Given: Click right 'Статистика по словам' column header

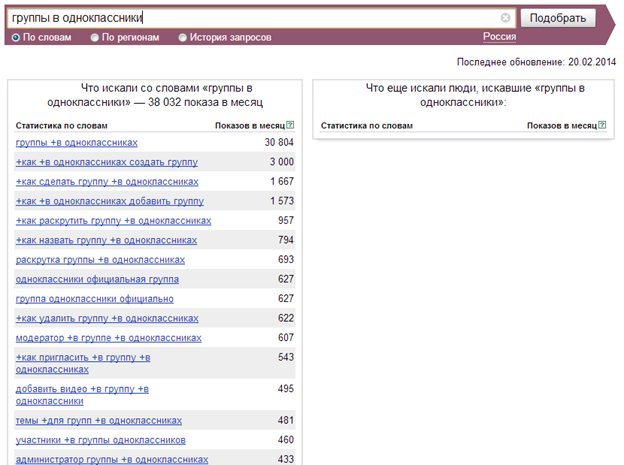Looking at the screenshot, I should (367, 125).
